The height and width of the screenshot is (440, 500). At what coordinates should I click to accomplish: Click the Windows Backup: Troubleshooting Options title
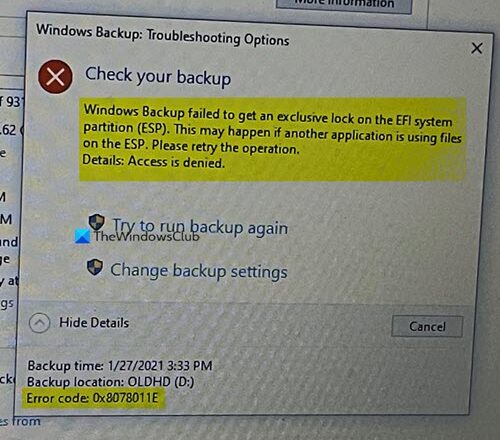(x=163, y=35)
